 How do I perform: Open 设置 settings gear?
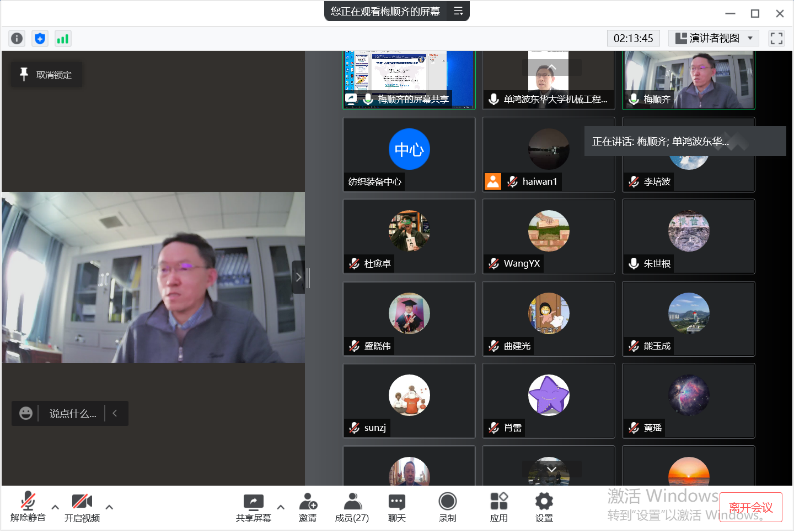click(544, 505)
